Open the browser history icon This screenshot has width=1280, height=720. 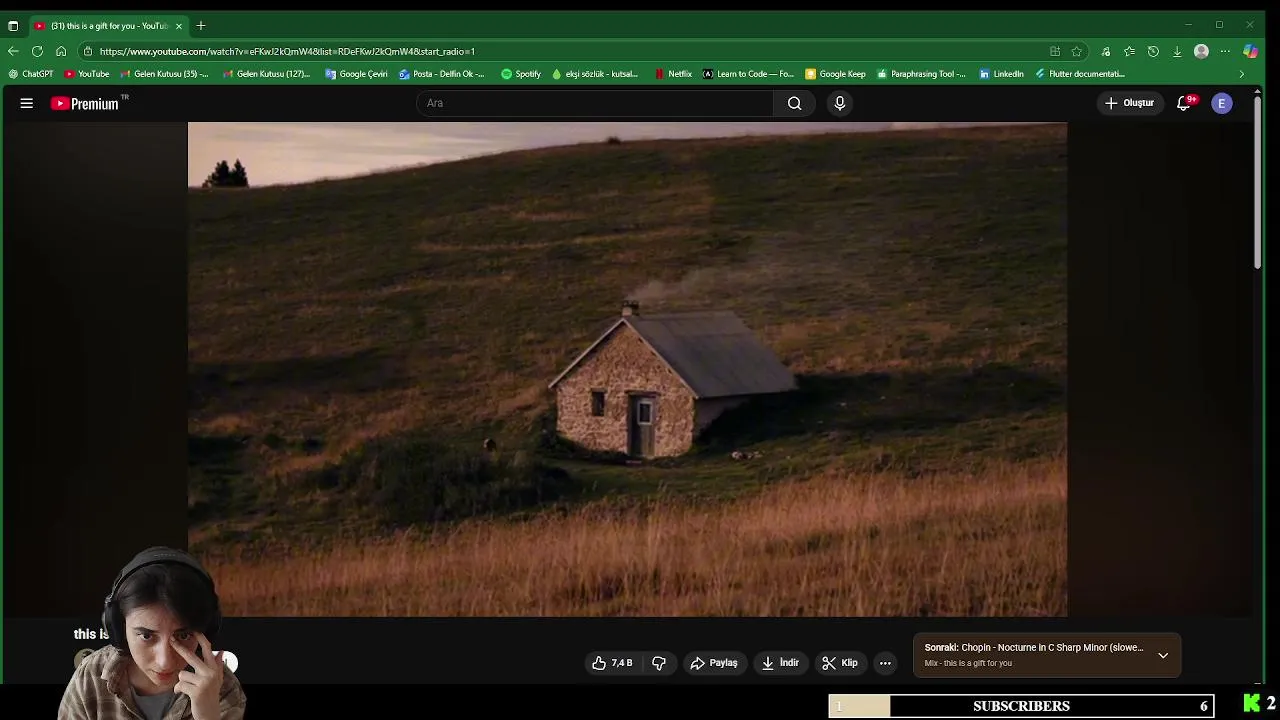pos(1153,51)
